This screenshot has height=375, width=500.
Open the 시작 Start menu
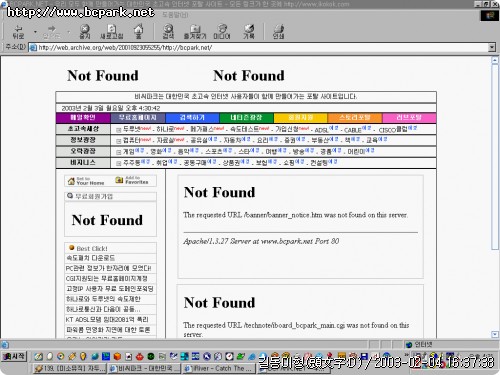(x=14, y=356)
